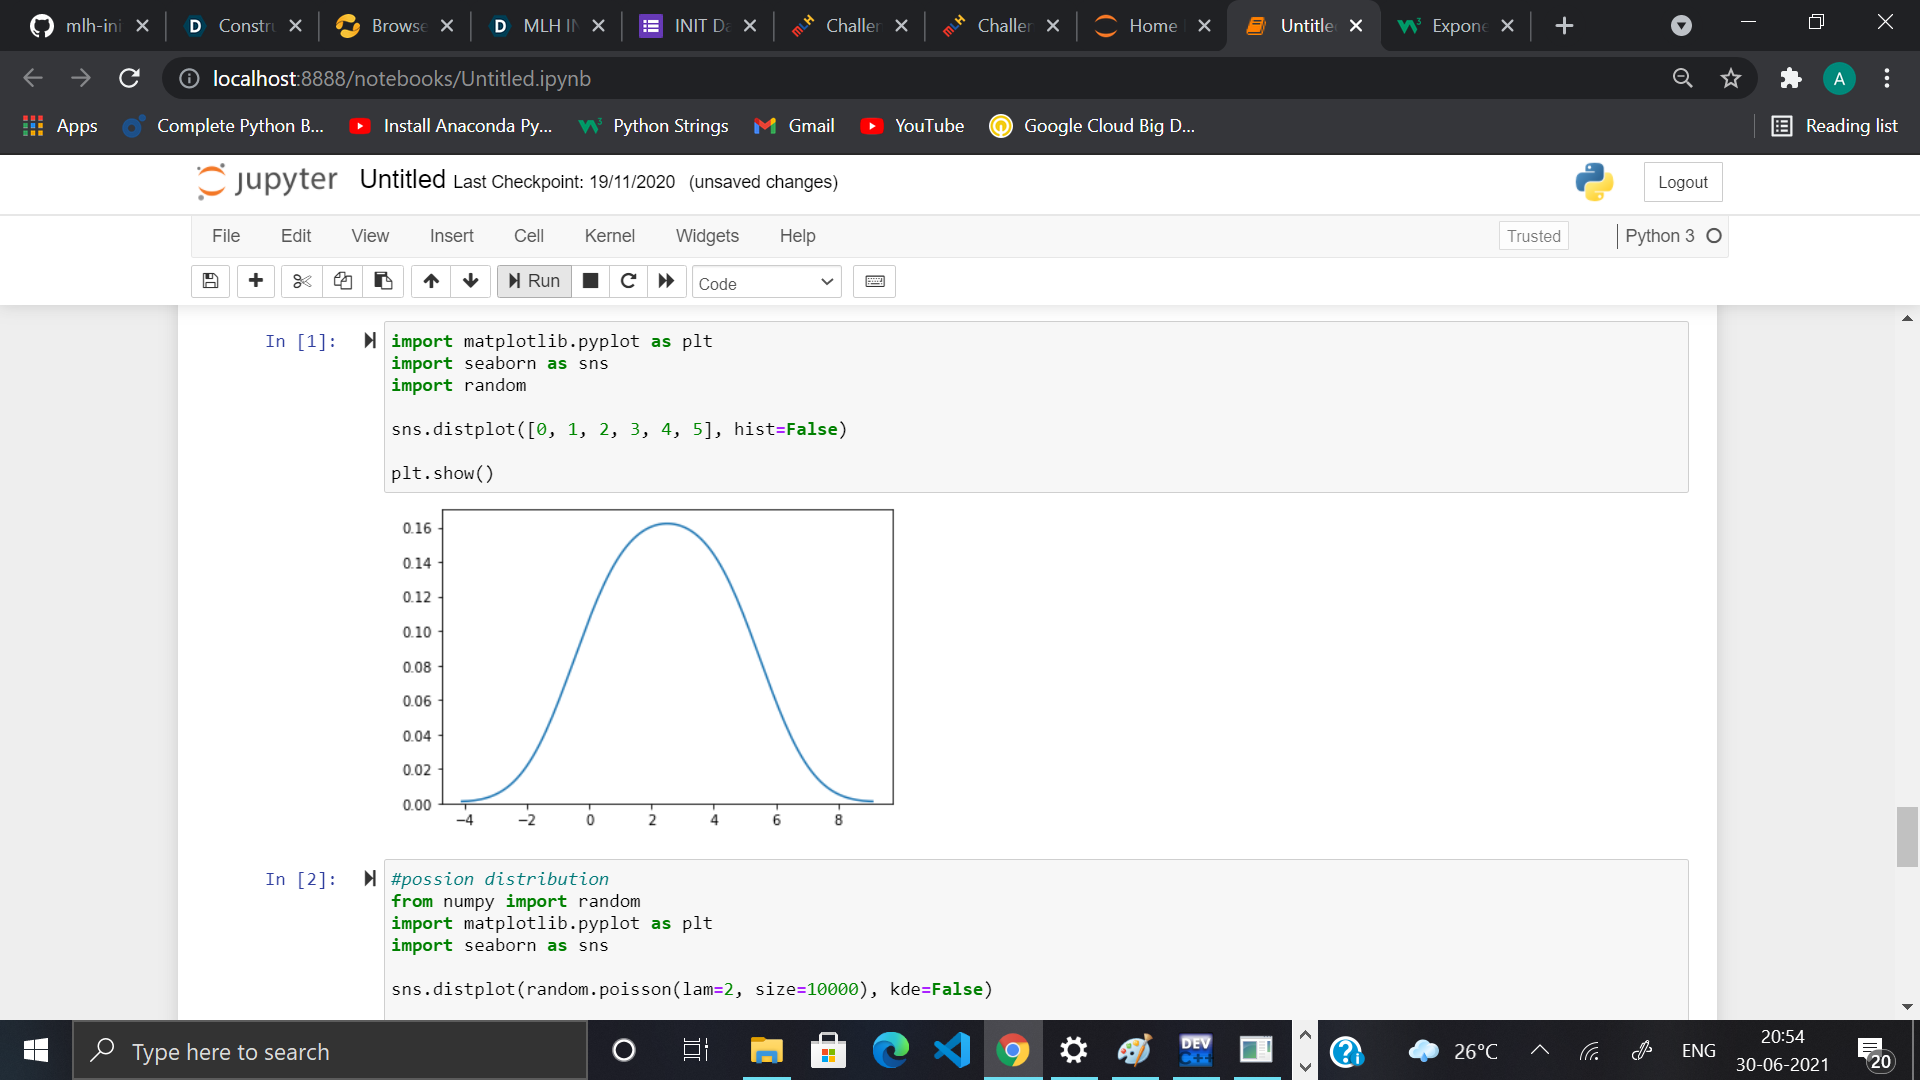Expand the Code cell type dropdown

[x=766, y=283]
